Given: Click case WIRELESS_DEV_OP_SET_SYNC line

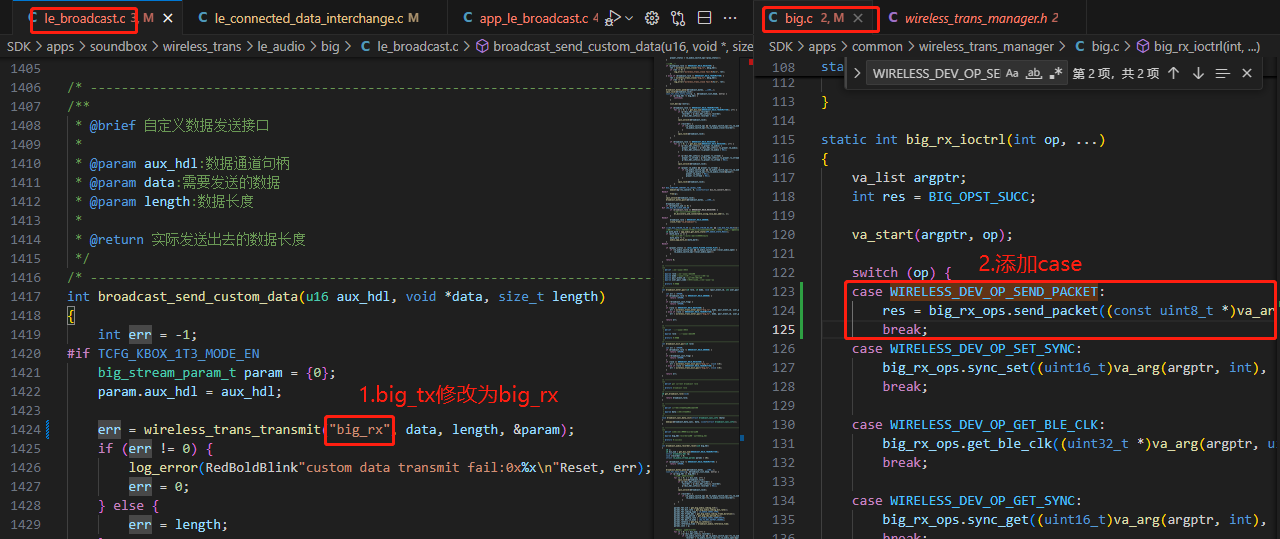Looking at the screenshot, I should [965, 348].
